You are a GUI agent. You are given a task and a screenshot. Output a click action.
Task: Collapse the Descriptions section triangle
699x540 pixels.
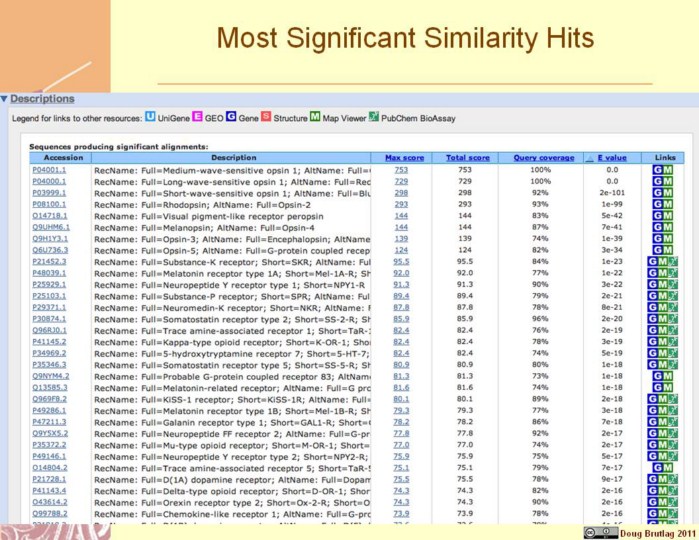click(4, 99)
